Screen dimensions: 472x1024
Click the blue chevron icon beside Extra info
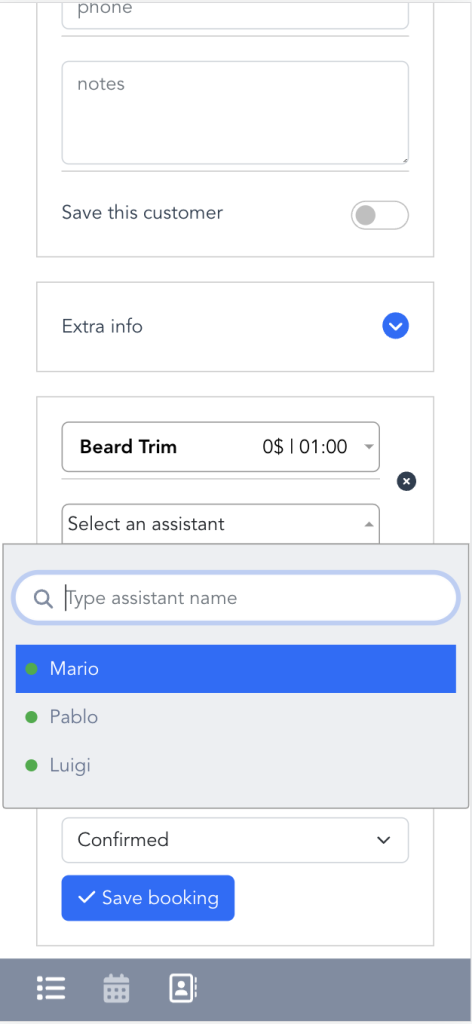(x=396, y=325)
